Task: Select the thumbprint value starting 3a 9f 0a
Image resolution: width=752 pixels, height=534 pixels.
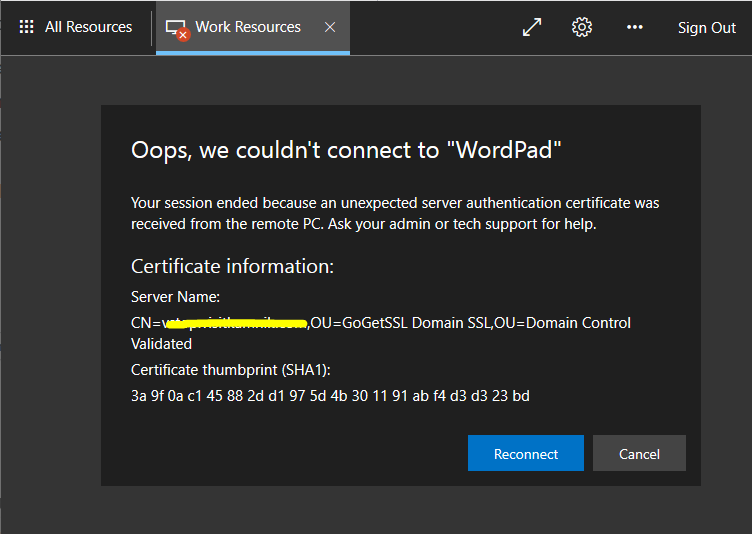Action: (330, 396)
